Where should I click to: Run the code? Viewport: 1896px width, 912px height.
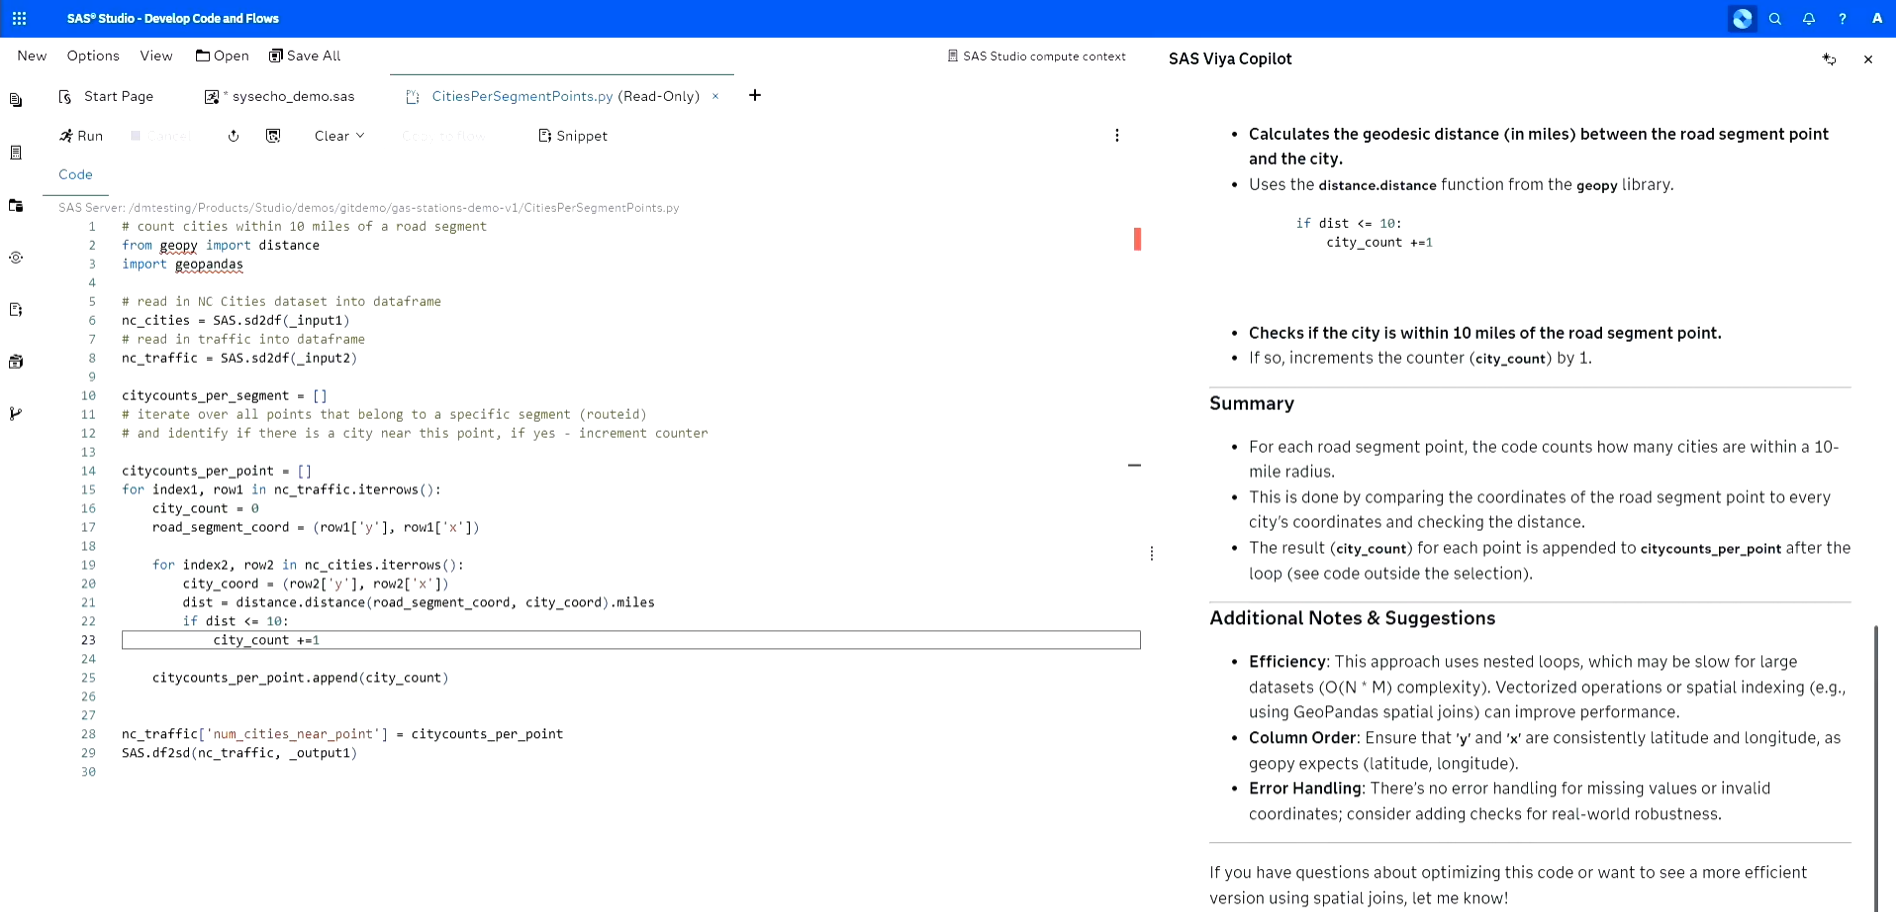pyautogui.click(x=81, y=136)
